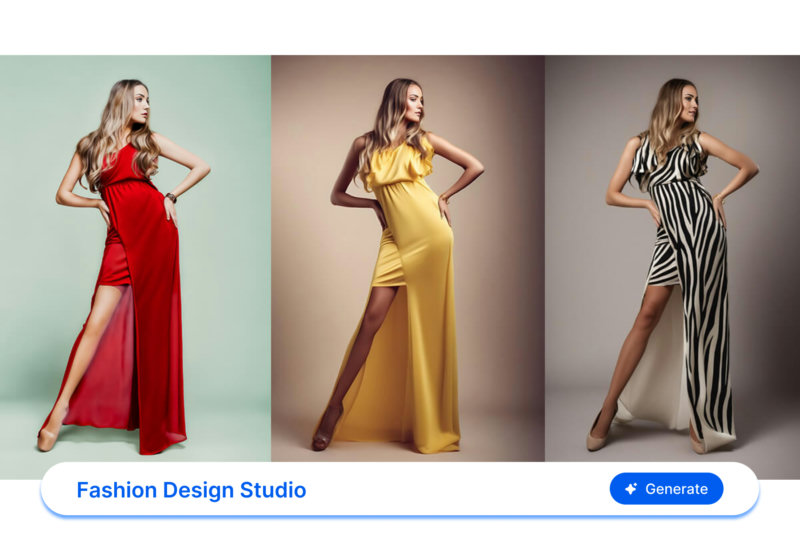This screenshot has height=533, width=800.
Task: Click the Fashion Design Studio title text
Action: (x=191, y=490)
